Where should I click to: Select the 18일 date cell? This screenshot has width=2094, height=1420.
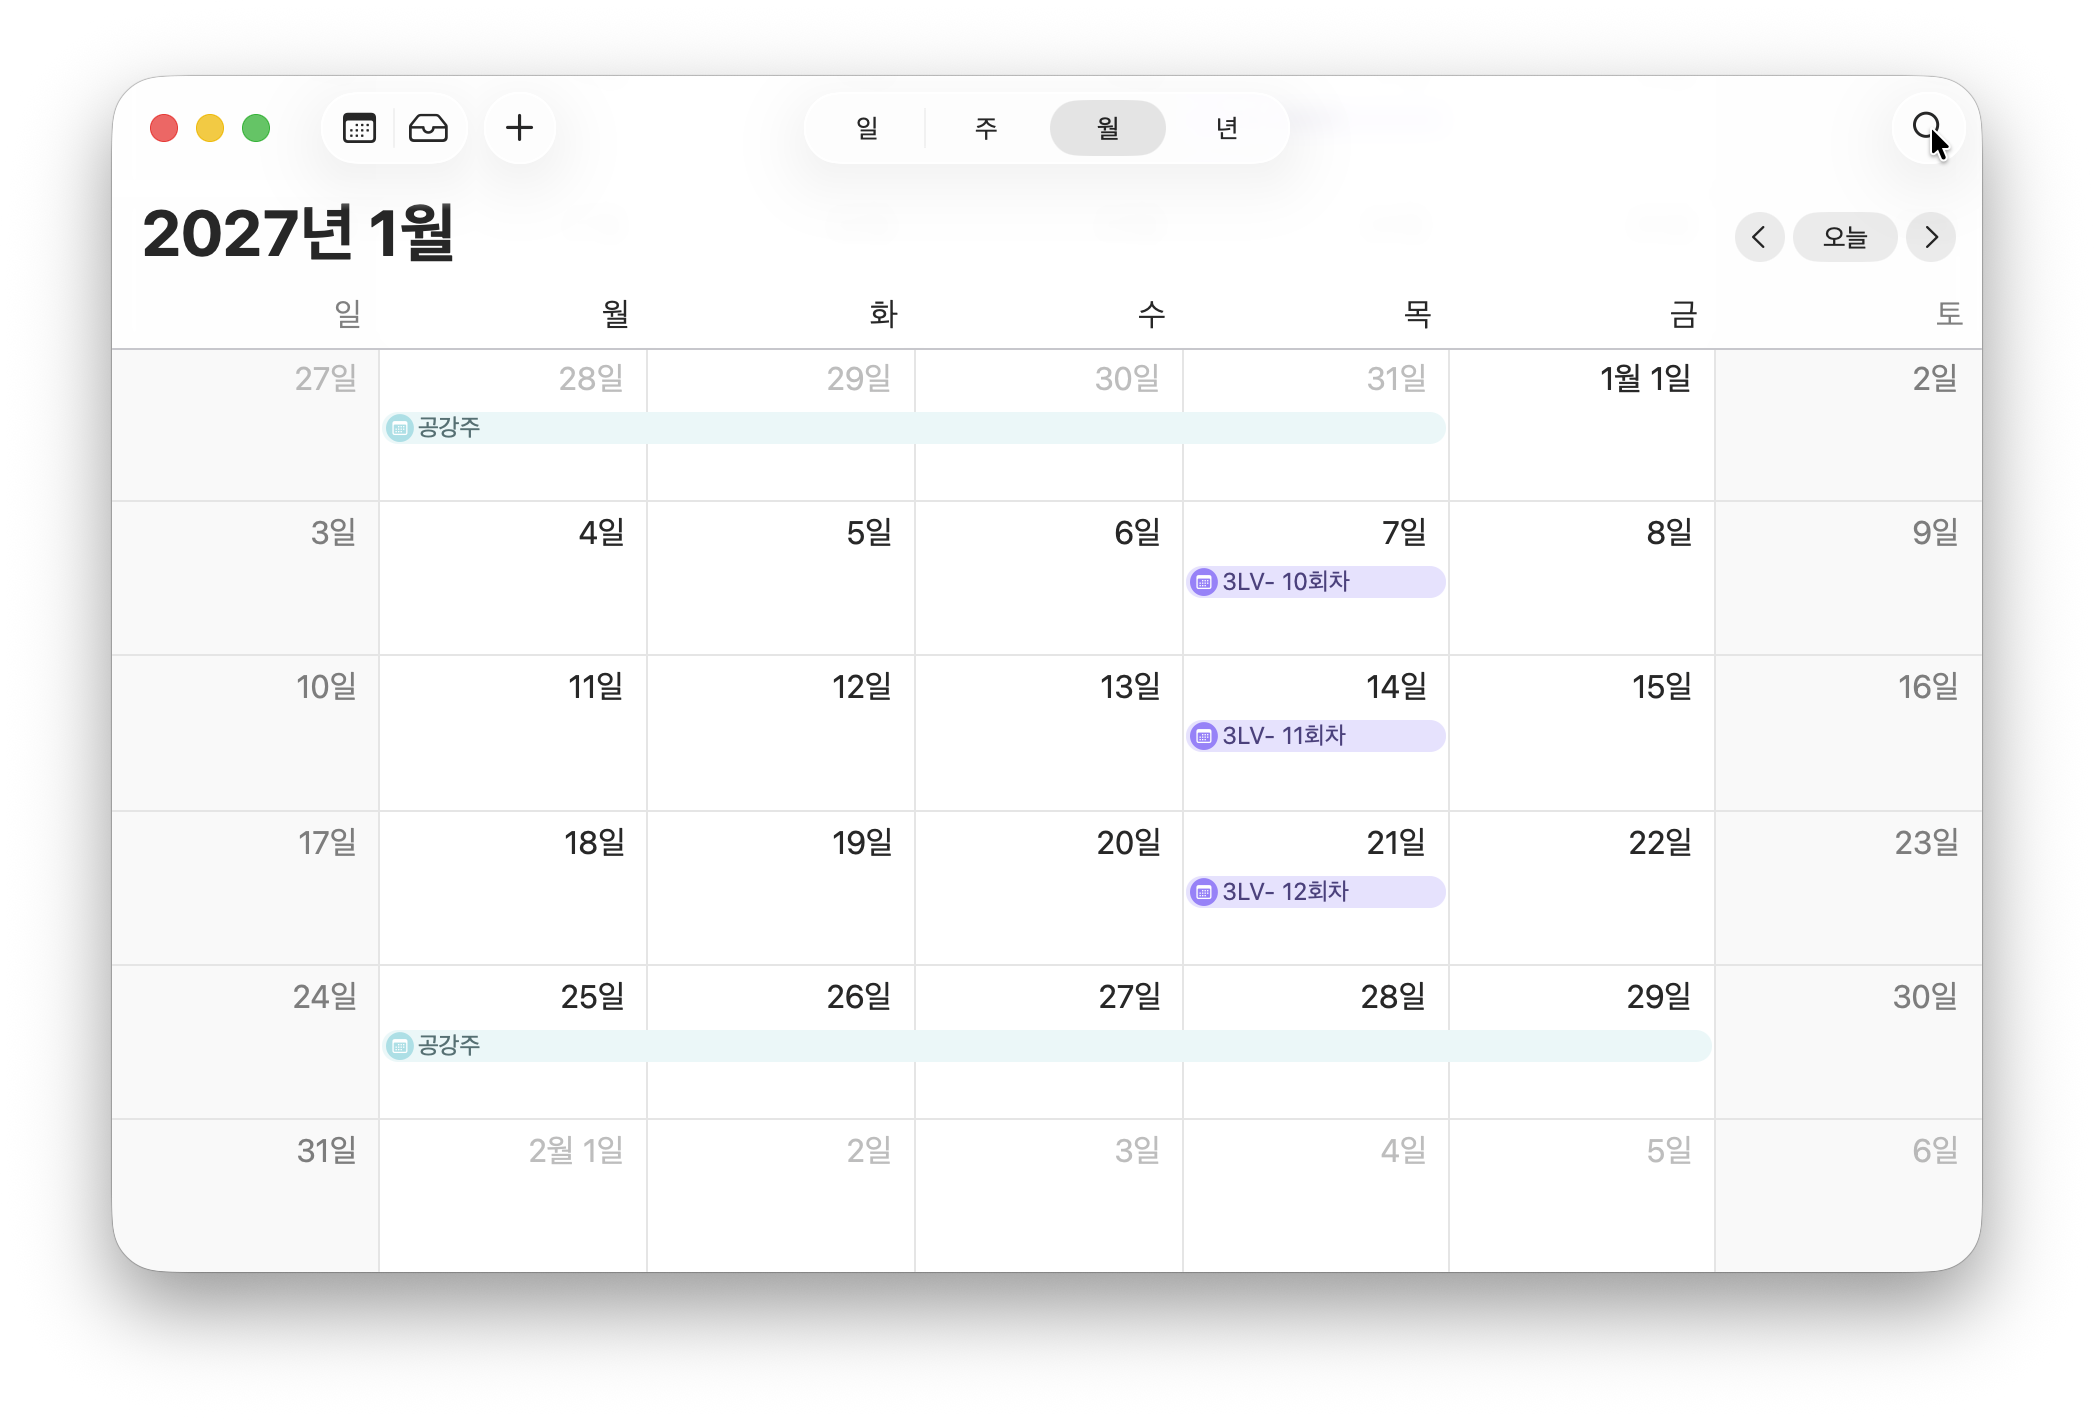click(513, 888)
